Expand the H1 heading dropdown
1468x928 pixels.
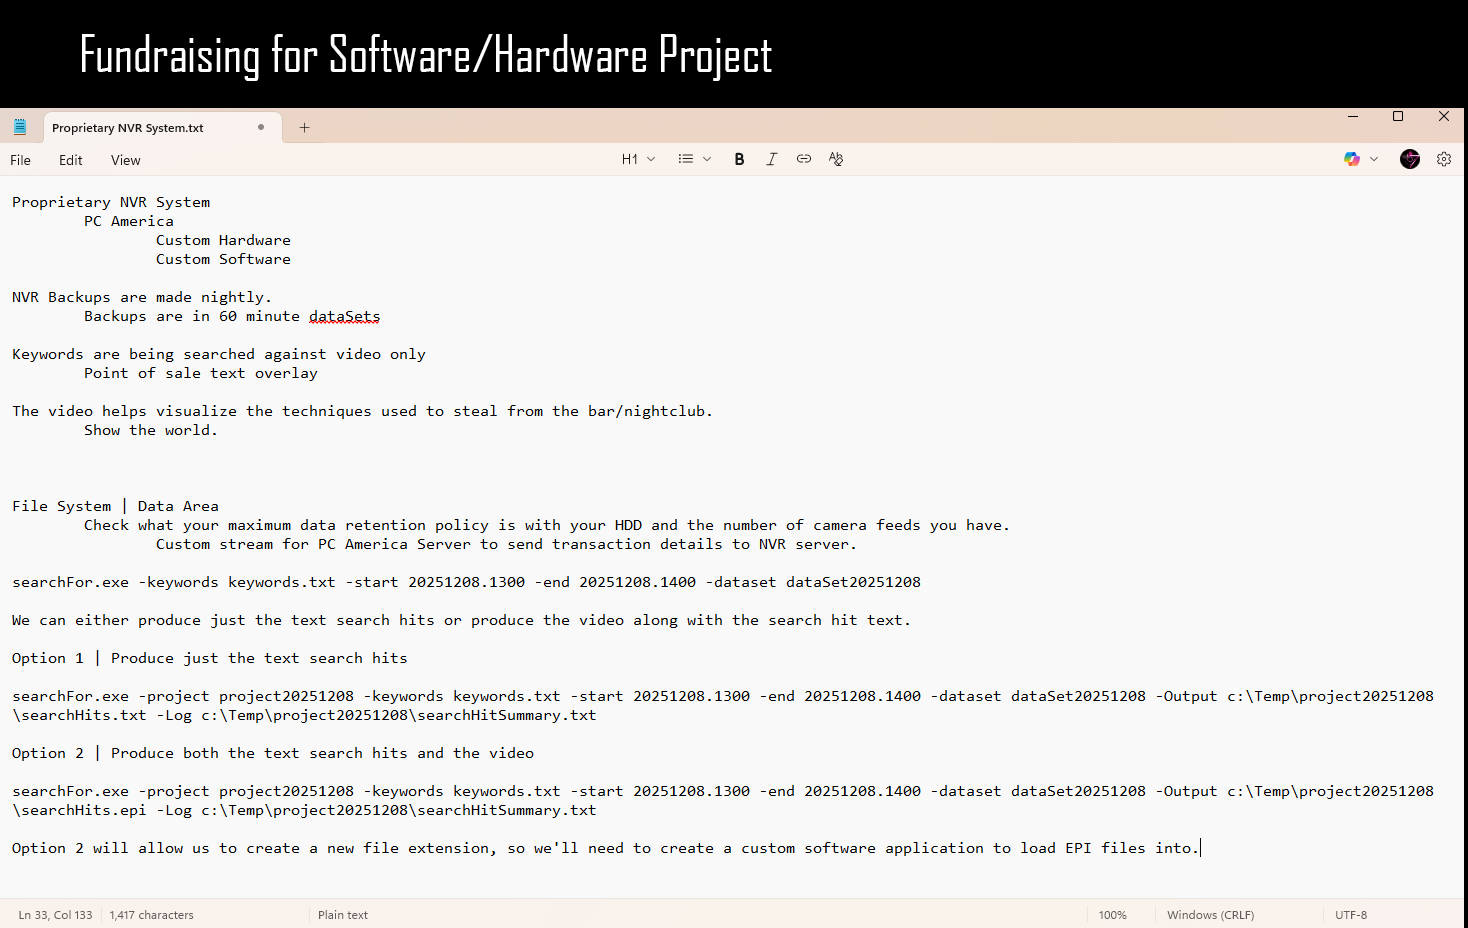638,159
